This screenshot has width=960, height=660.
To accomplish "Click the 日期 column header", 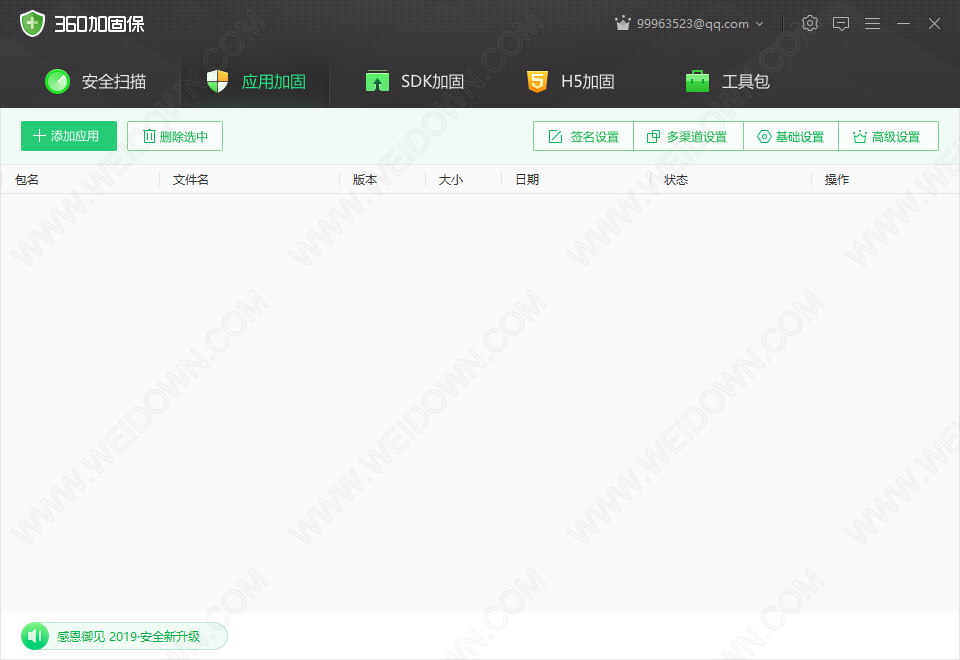I will pos(527,179).
